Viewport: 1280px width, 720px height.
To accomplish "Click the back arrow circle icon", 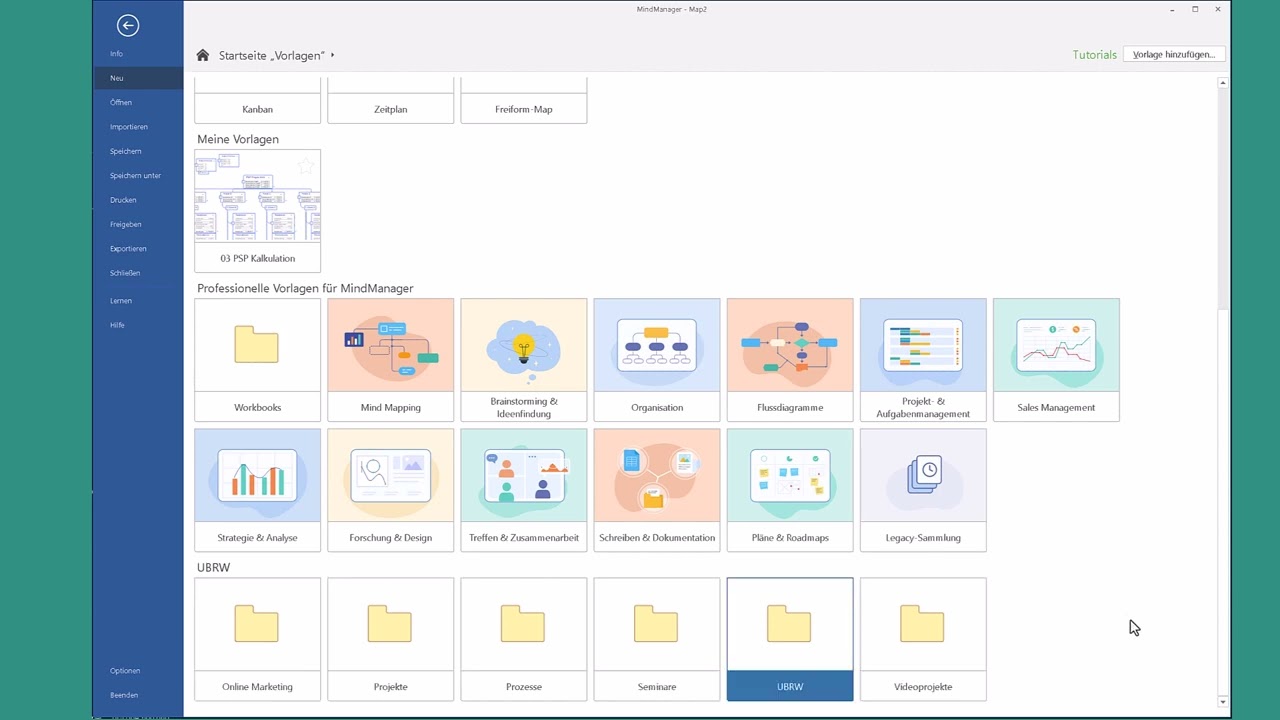I will (127, 26).
